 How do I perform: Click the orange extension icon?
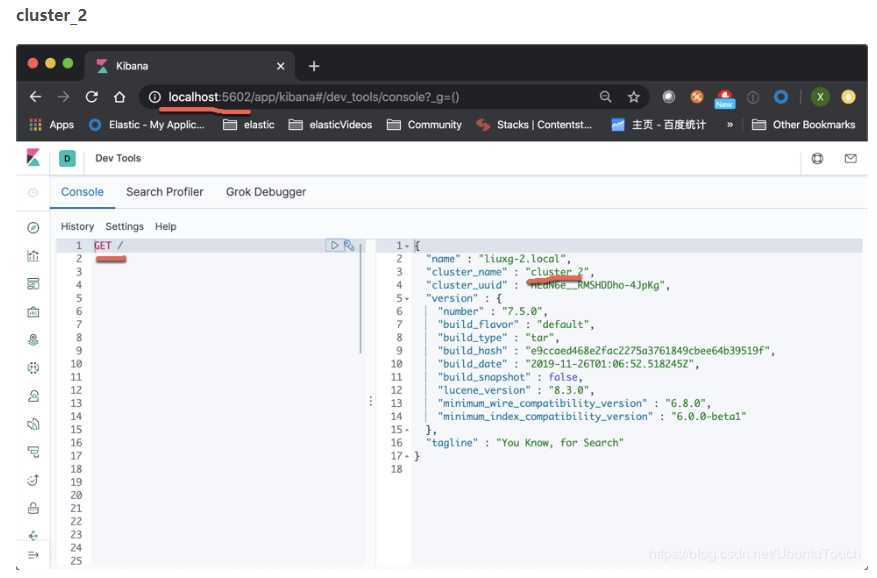point(697,97)
